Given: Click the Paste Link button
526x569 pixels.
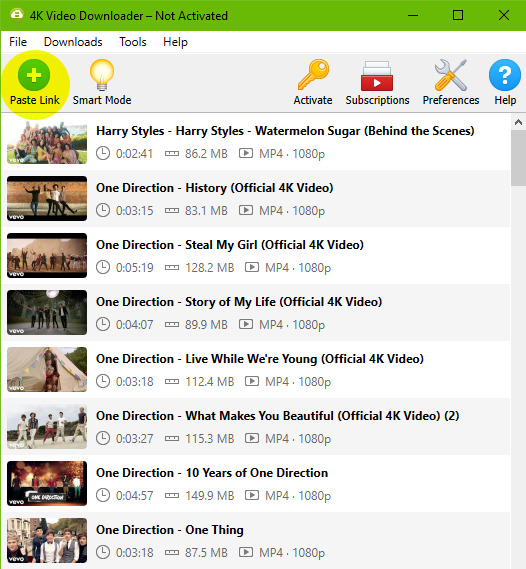Looking at the screenshot, I should coord(34,83).
